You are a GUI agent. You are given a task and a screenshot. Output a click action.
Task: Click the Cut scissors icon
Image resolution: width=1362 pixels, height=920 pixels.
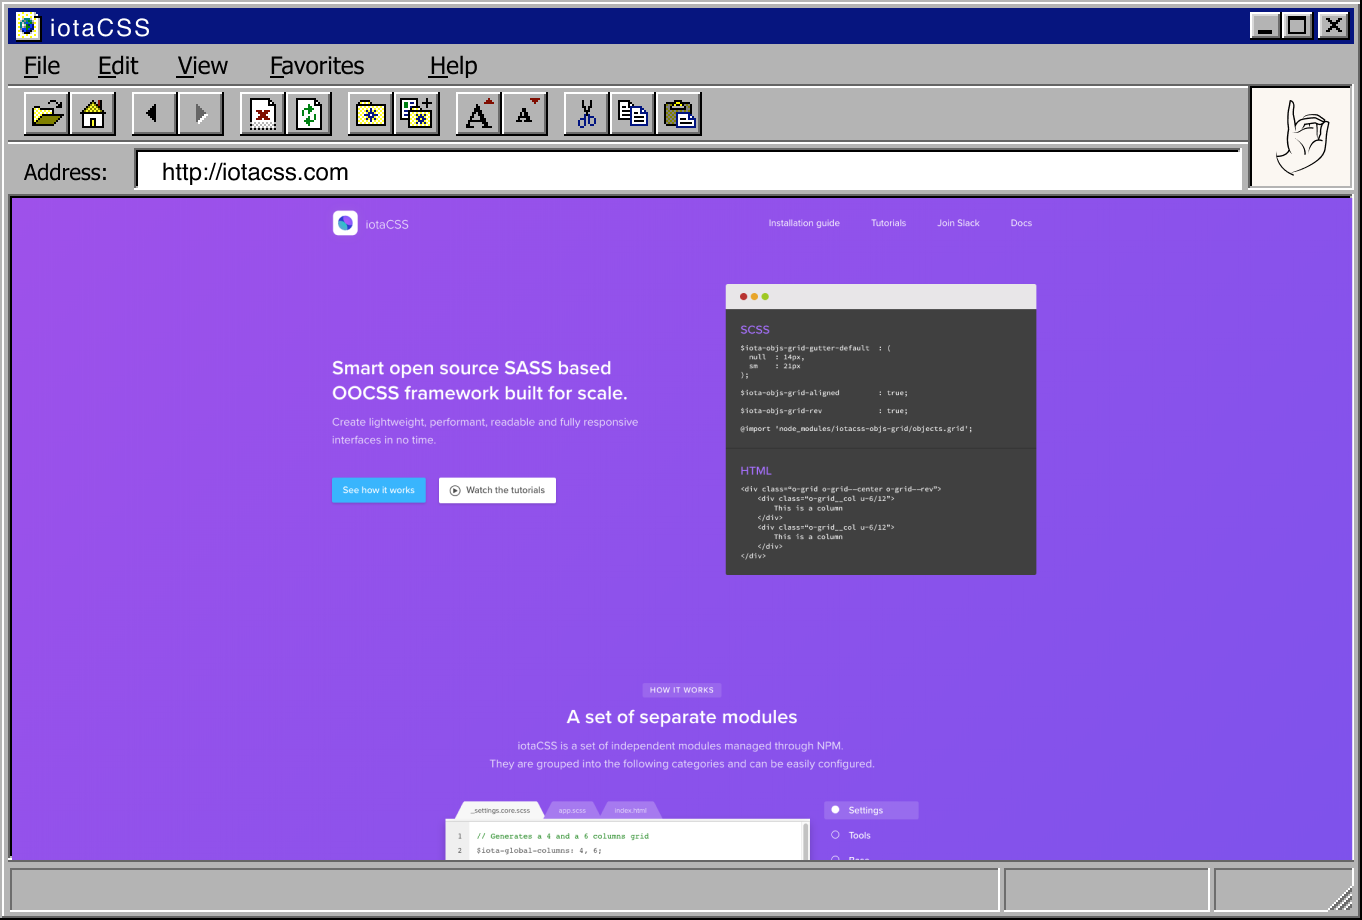coord(587,114)
